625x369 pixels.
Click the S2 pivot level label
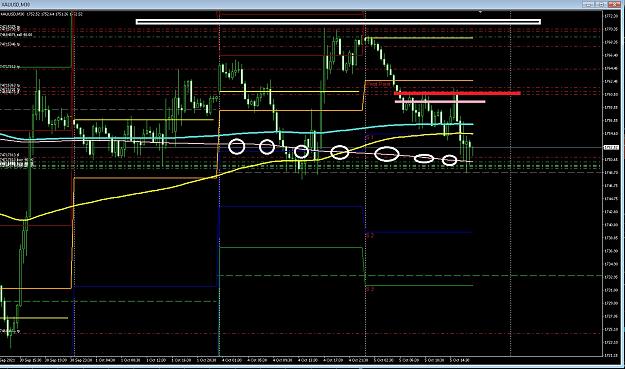(x=369, y=236)
